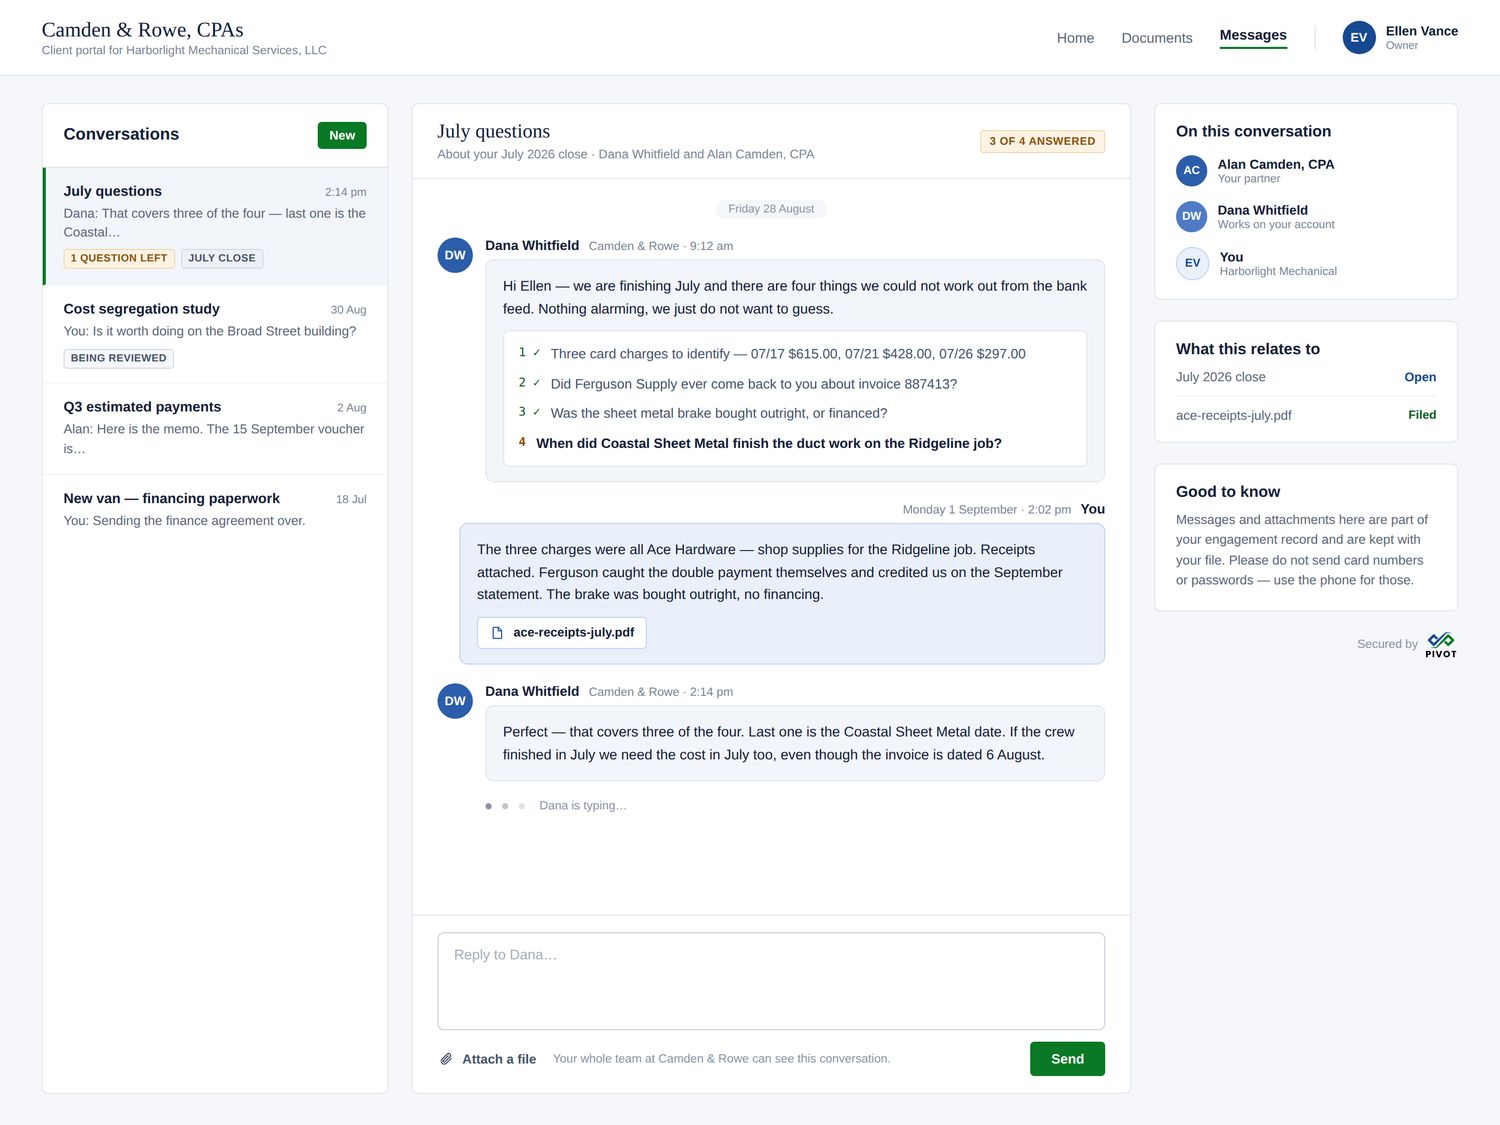1500x1125 pixels.
Task: Open the New van financing paperwork conversation
Action: 215,510
